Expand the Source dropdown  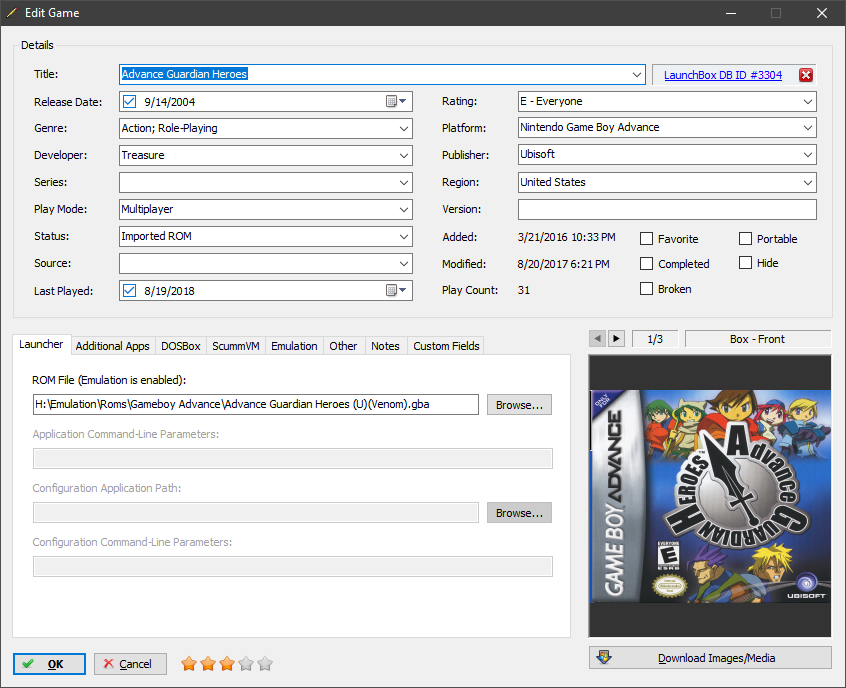pos(404,263)
